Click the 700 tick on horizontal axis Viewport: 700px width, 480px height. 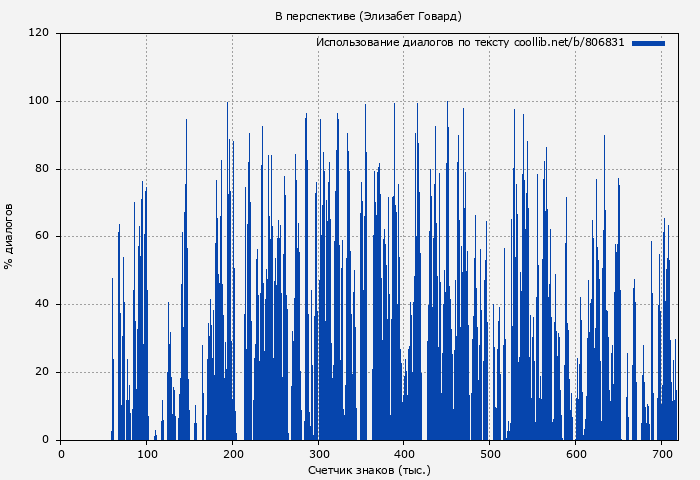click(661, 454)
